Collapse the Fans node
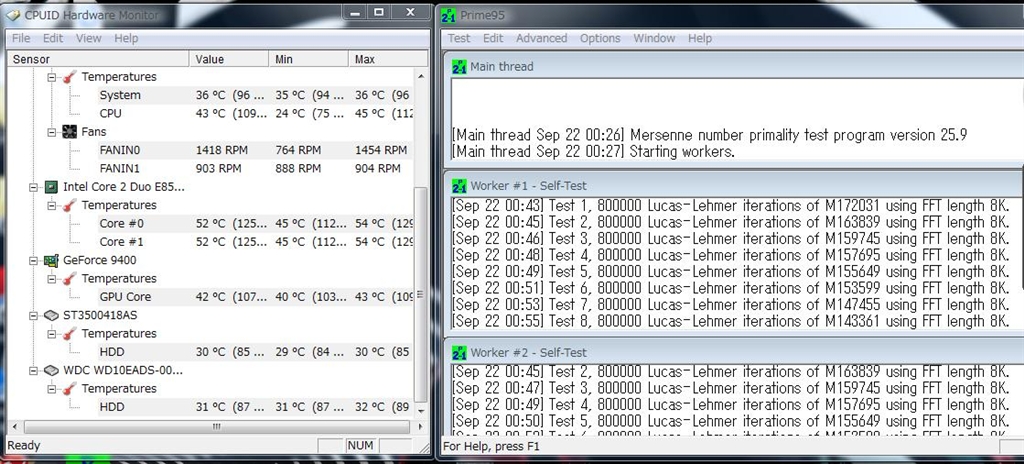 click(x=52, y=132)
